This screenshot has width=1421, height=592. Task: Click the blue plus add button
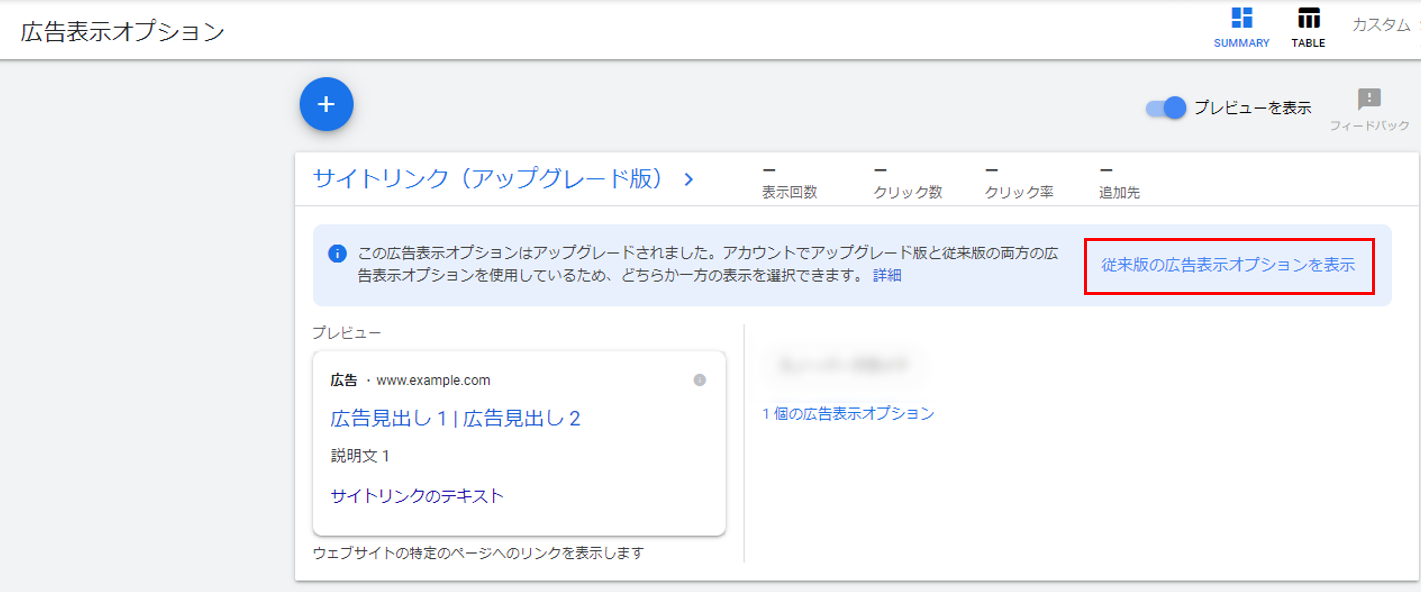tap(326, 104)
